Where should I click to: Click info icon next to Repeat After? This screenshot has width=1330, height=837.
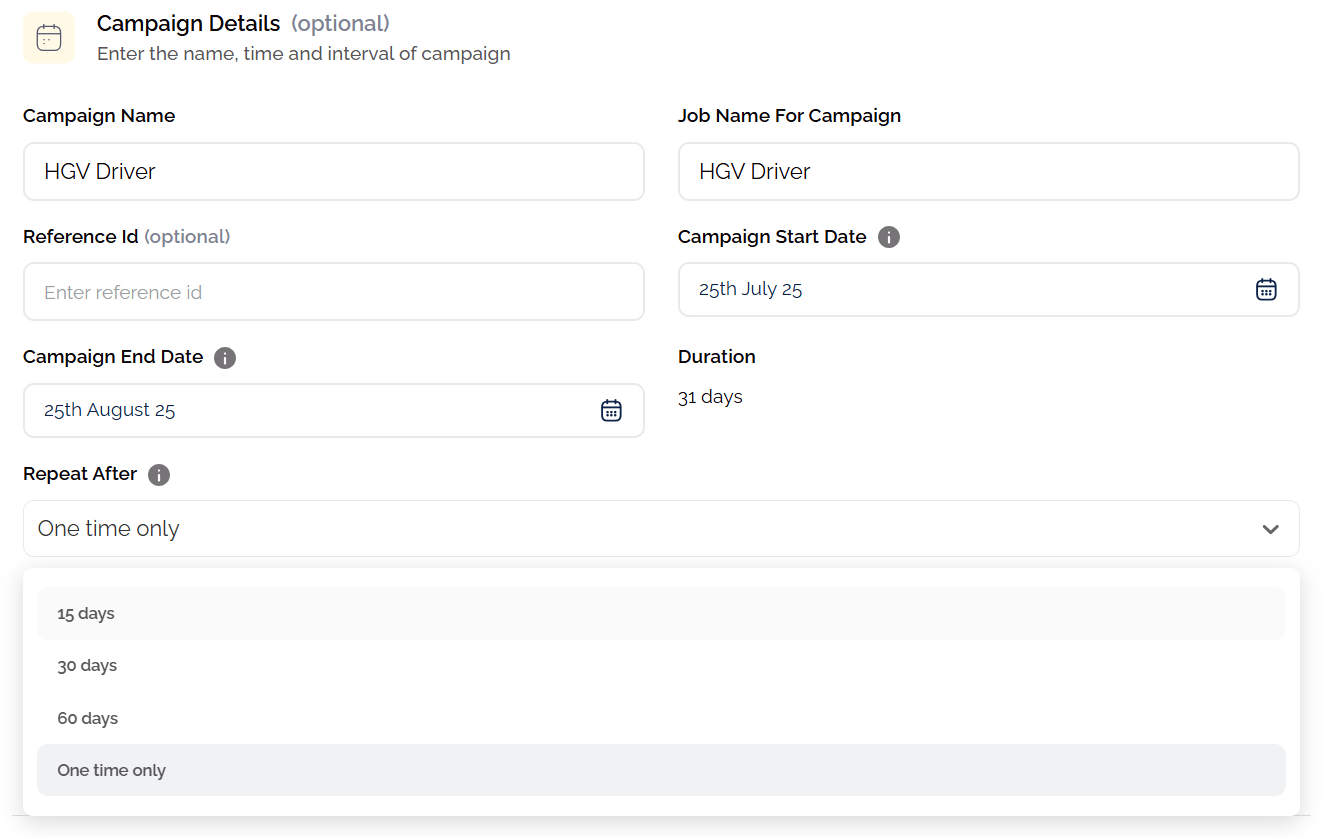[x=159, y=475]
